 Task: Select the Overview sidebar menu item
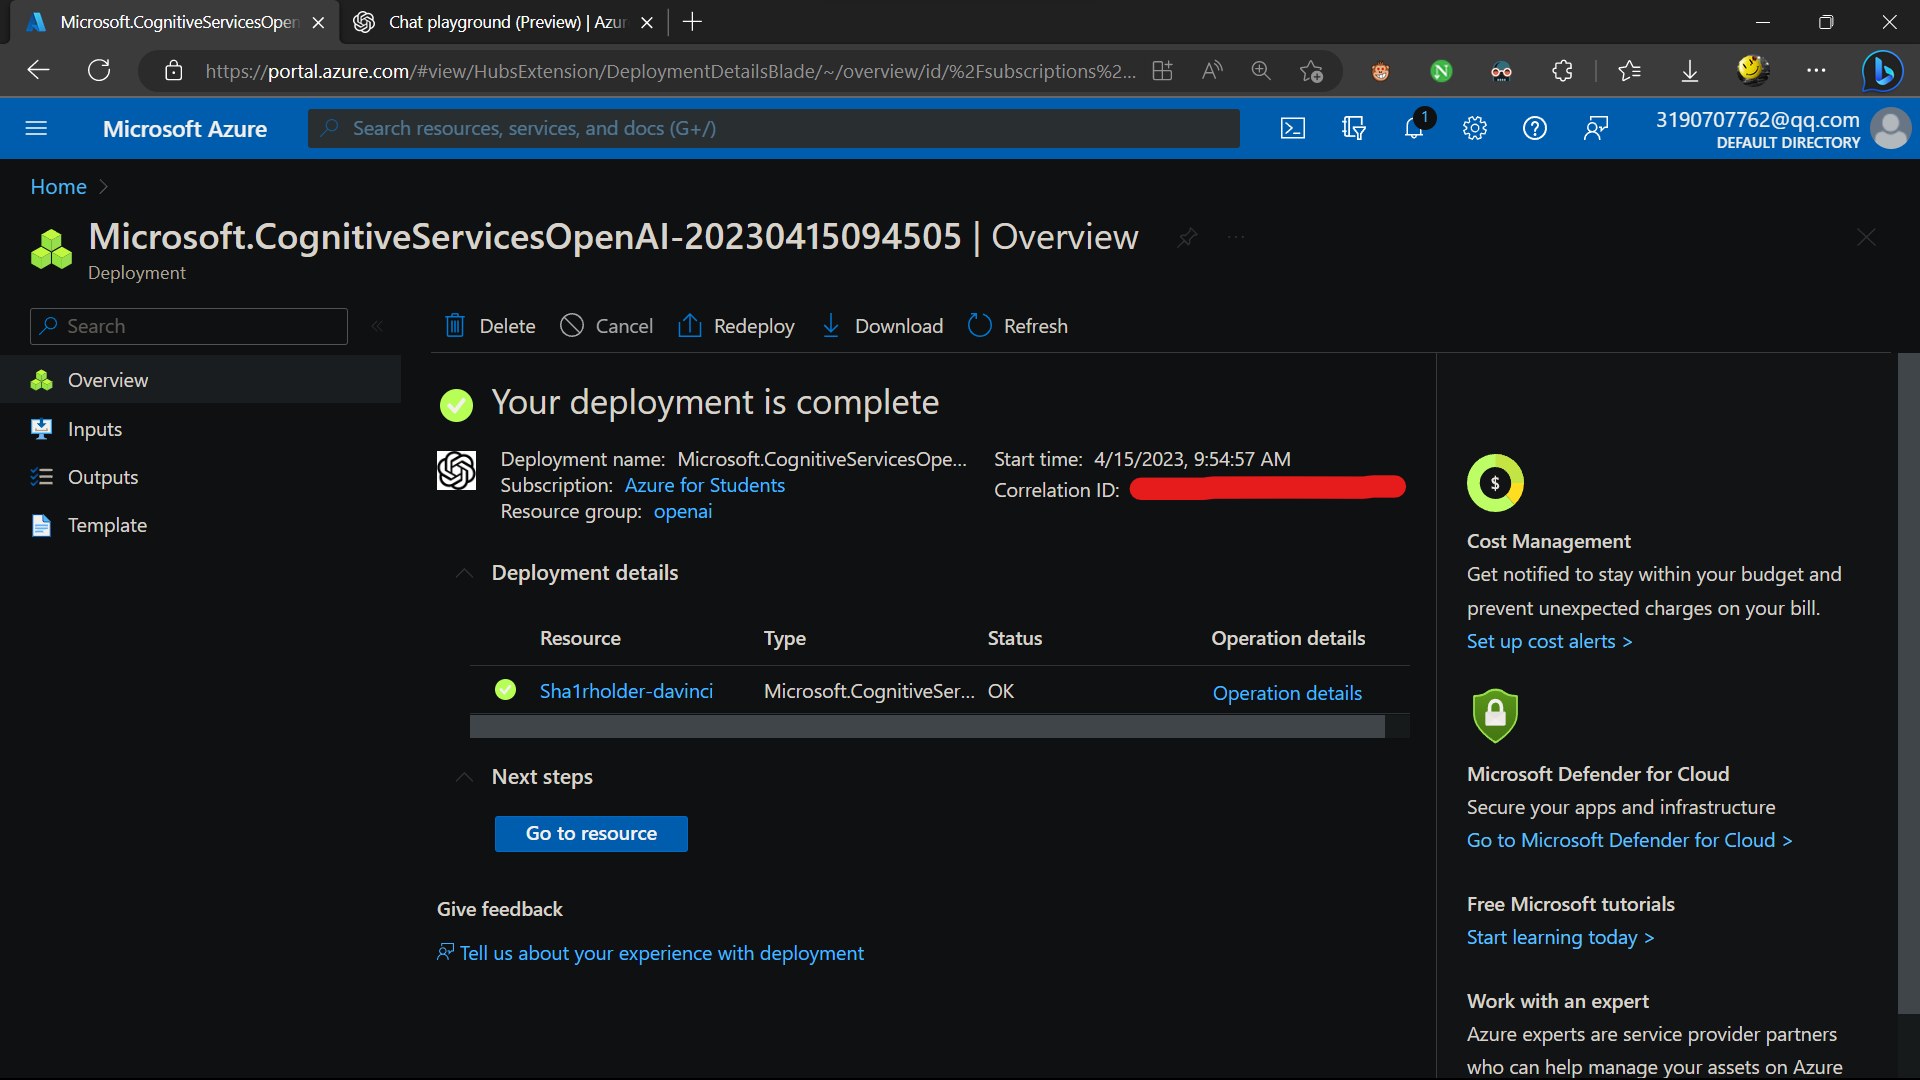point(108,380)
